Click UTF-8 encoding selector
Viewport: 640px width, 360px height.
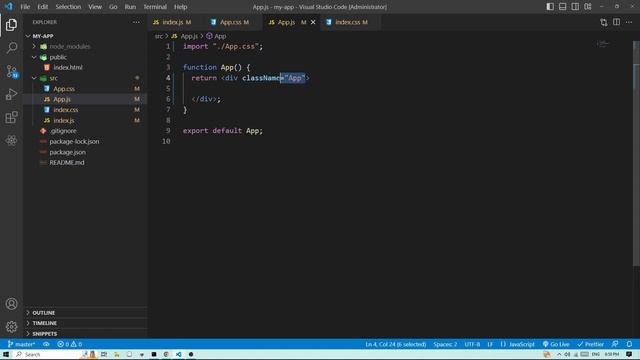pyautogui.click(x=472, y=344)
